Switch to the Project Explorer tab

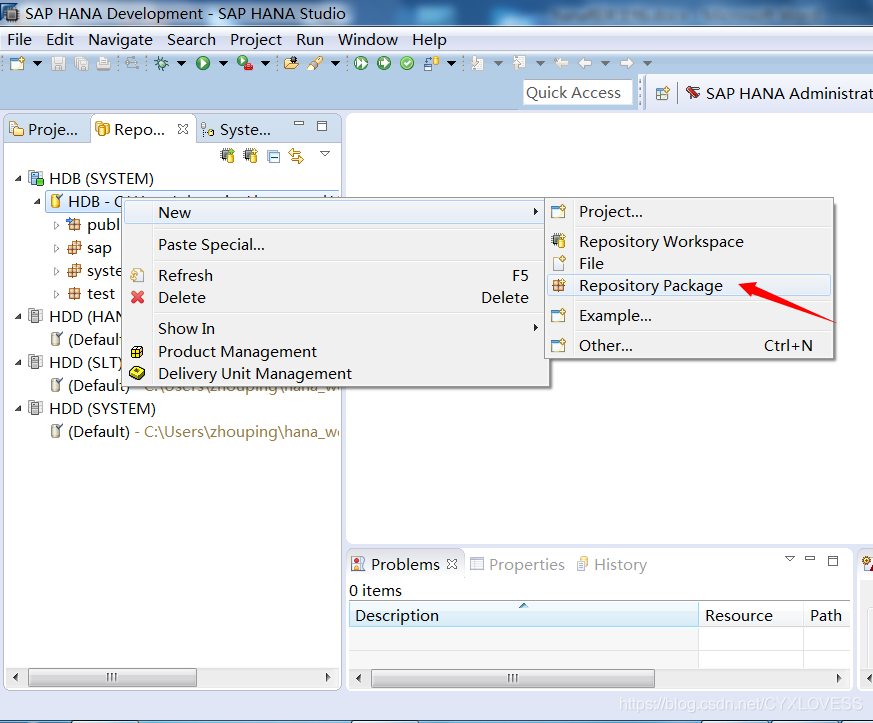coord(44,130)
